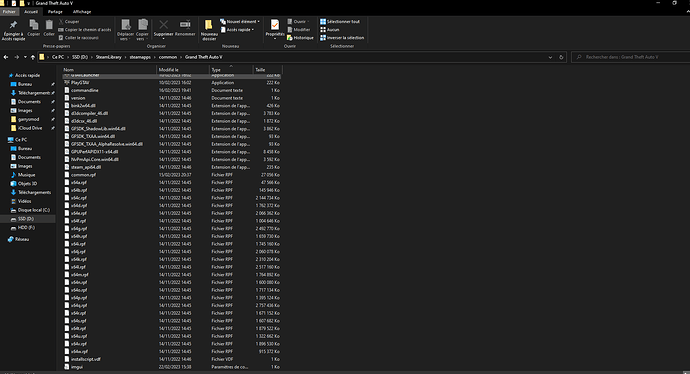The width and height of the screenshot is (690, 374).
Task: Open Musique in the sidebar
Action: (26, 175)
